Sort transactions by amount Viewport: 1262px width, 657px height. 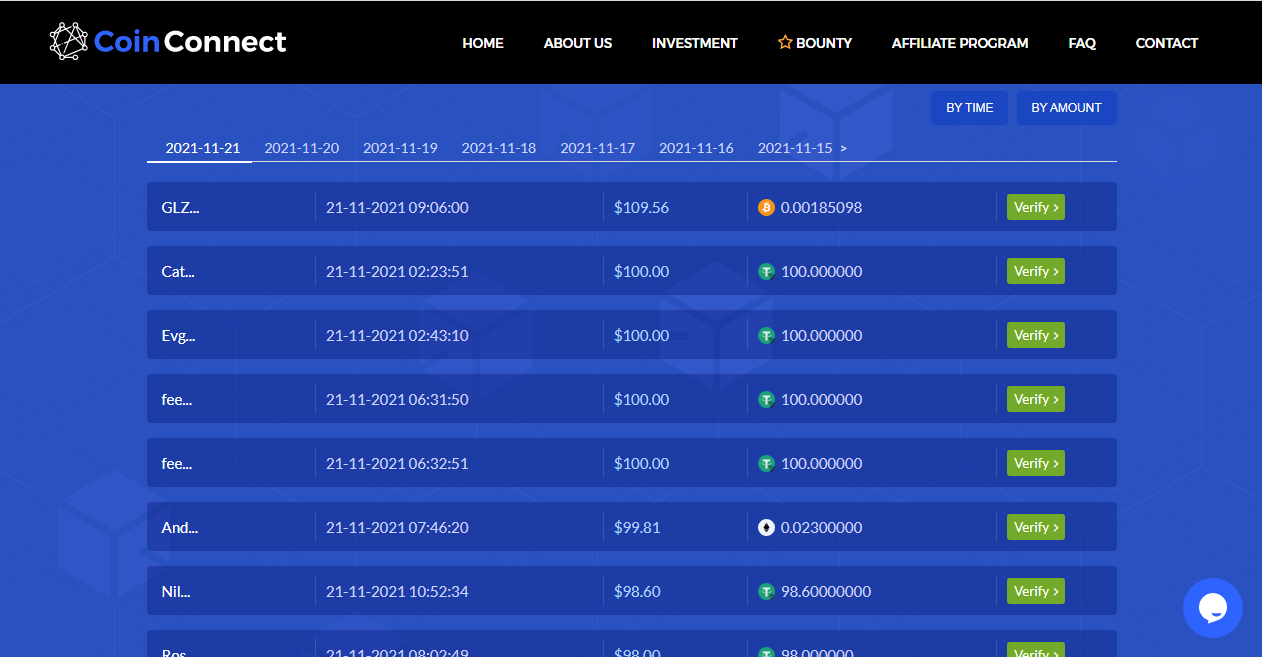coord(1067,108)
